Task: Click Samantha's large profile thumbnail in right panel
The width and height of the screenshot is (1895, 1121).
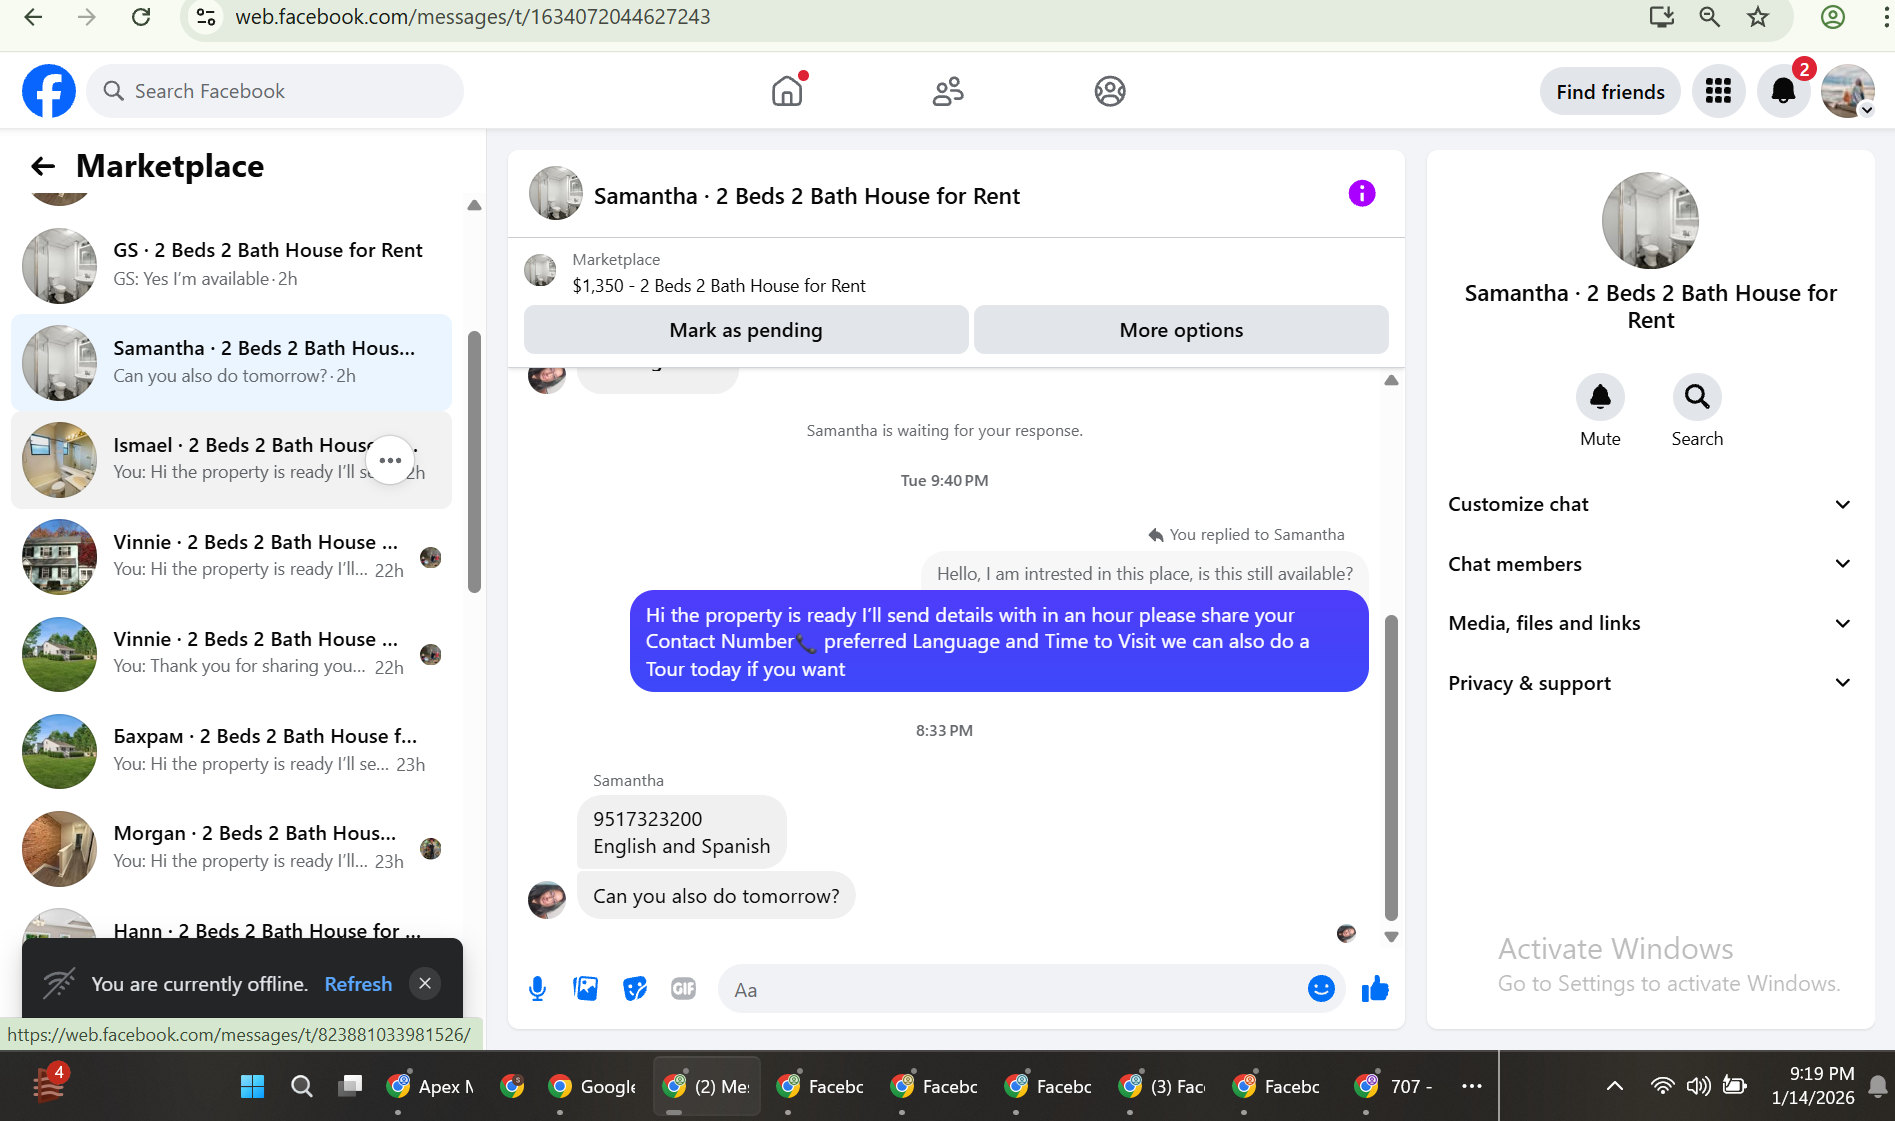Action: point(1650,220)
